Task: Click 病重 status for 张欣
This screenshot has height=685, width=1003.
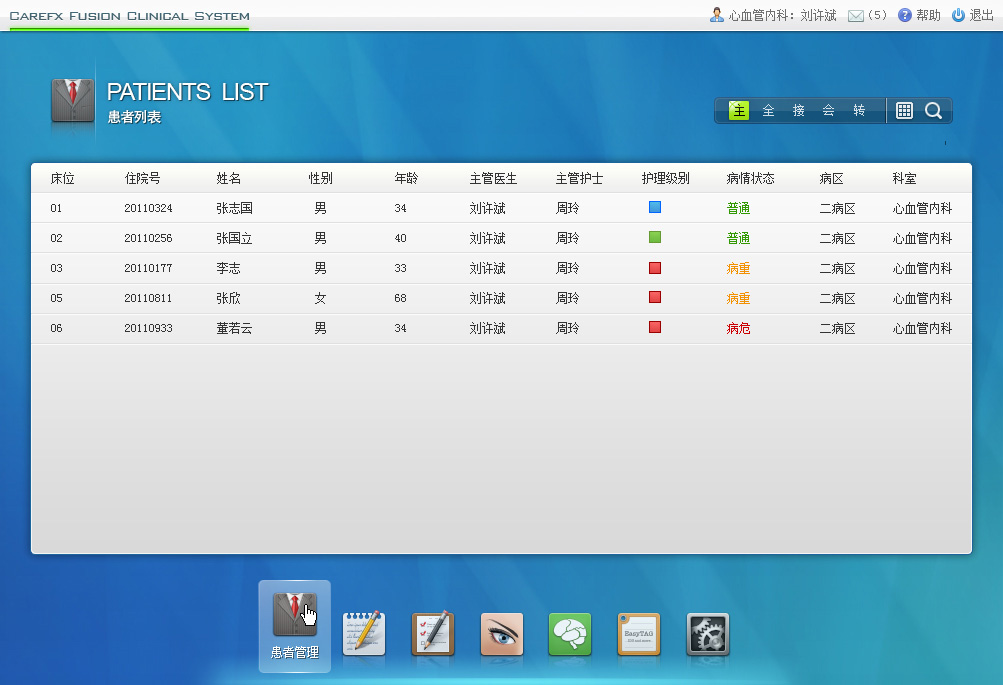Action: 738,299
